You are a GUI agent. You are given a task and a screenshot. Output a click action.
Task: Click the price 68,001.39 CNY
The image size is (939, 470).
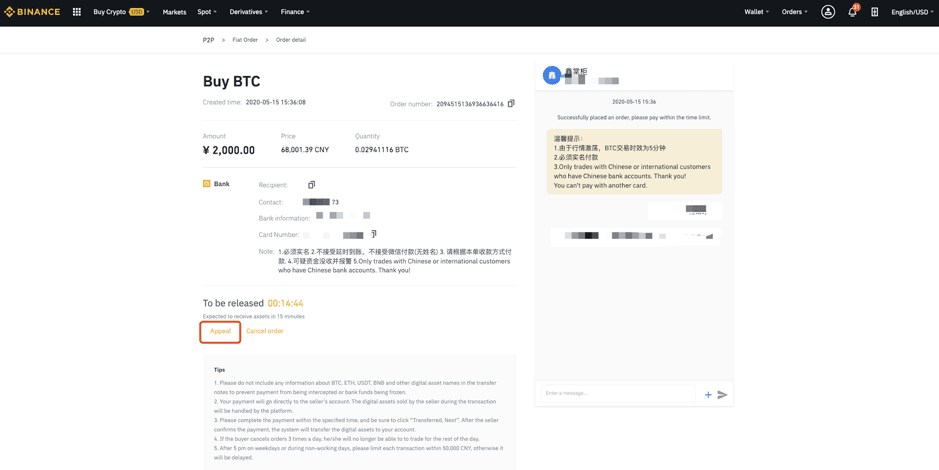point(305,150)
